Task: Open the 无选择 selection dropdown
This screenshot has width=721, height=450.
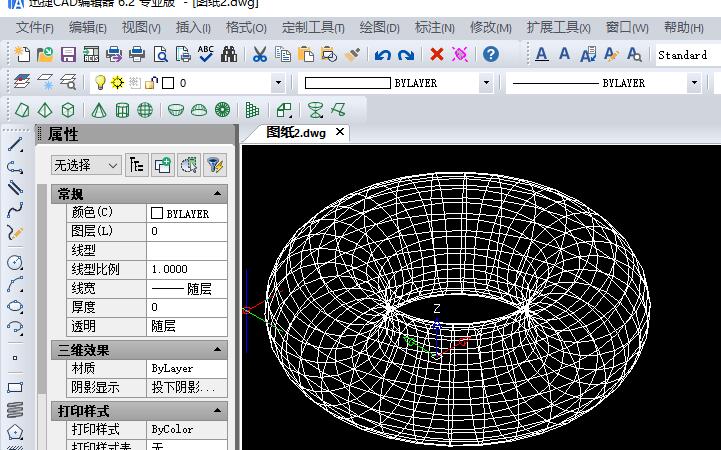Action: [86, 165]
